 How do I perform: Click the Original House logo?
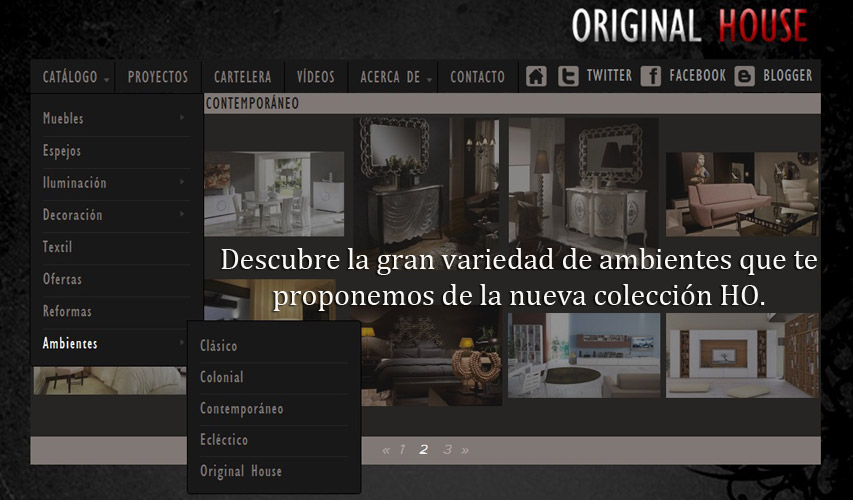click(x=689, y=25)
